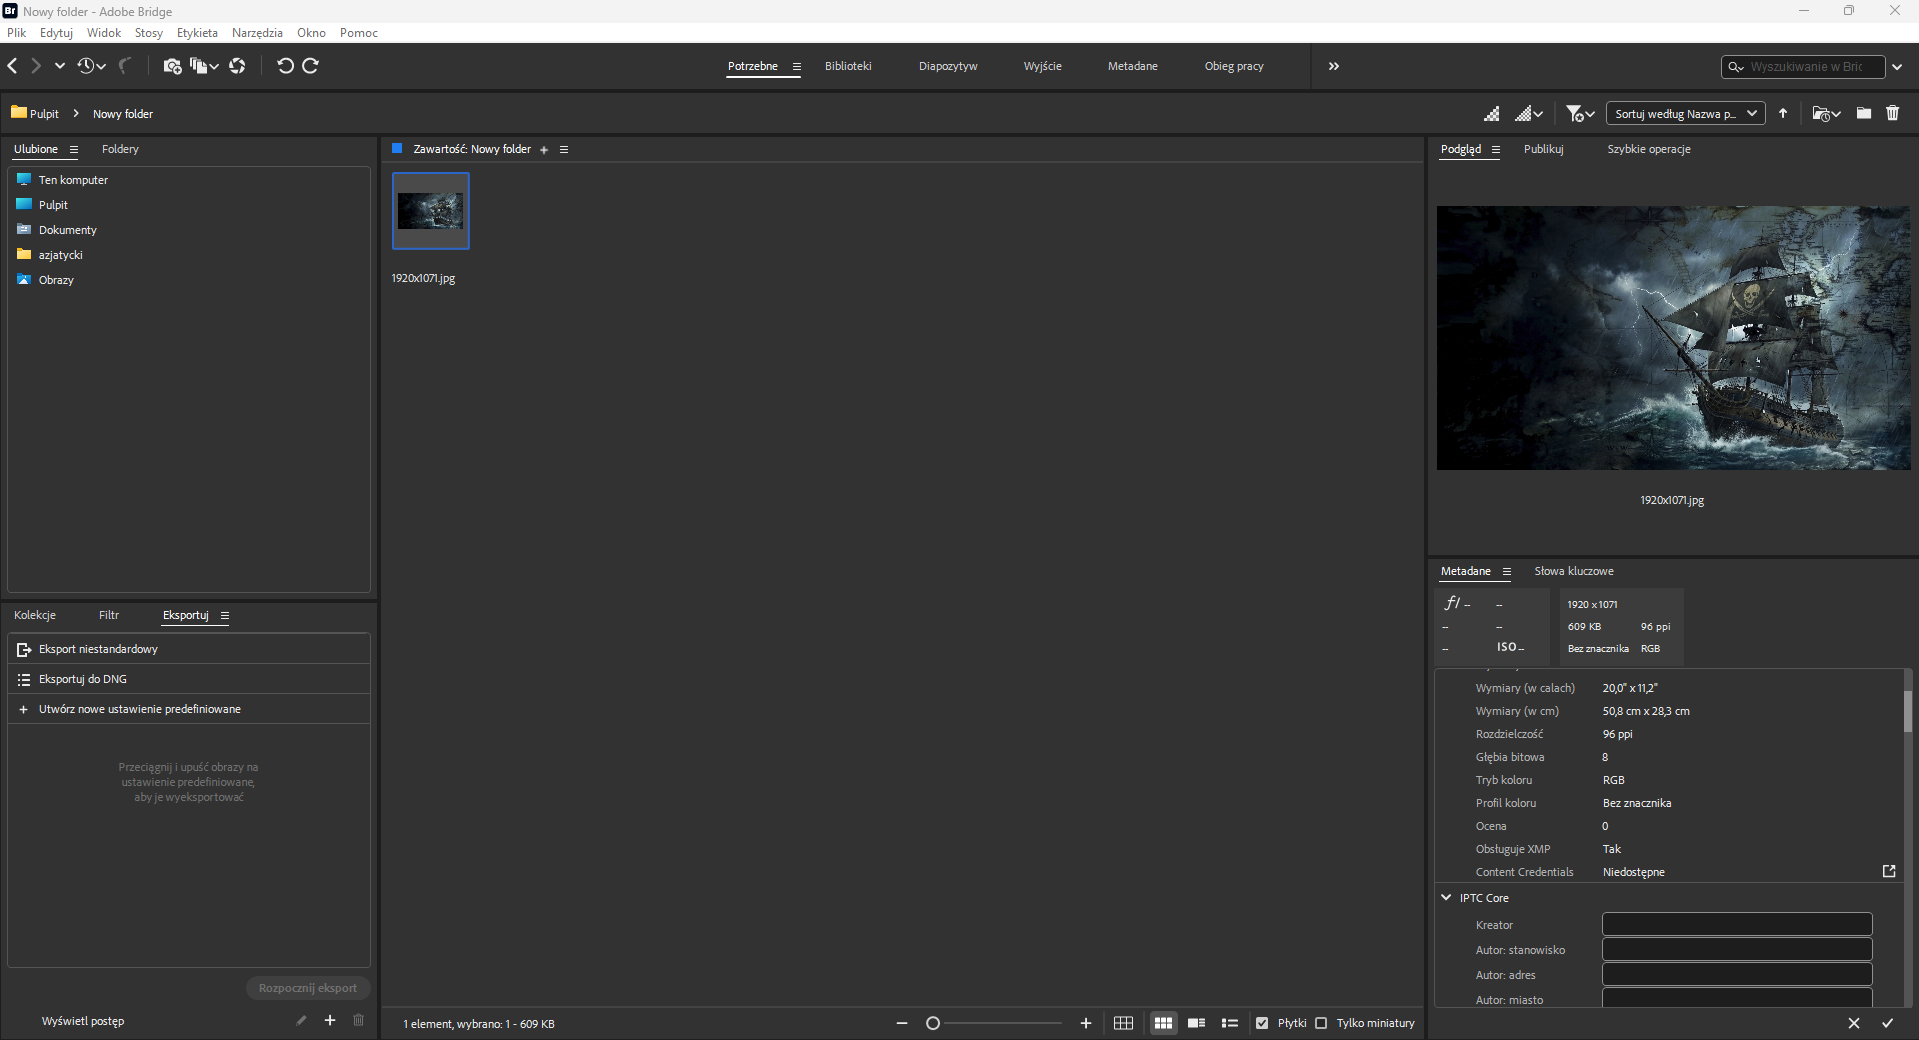Cancel metadata changes with X icon
The width and height of the screenshot is (1919, 1040).
[1854, 1023]
